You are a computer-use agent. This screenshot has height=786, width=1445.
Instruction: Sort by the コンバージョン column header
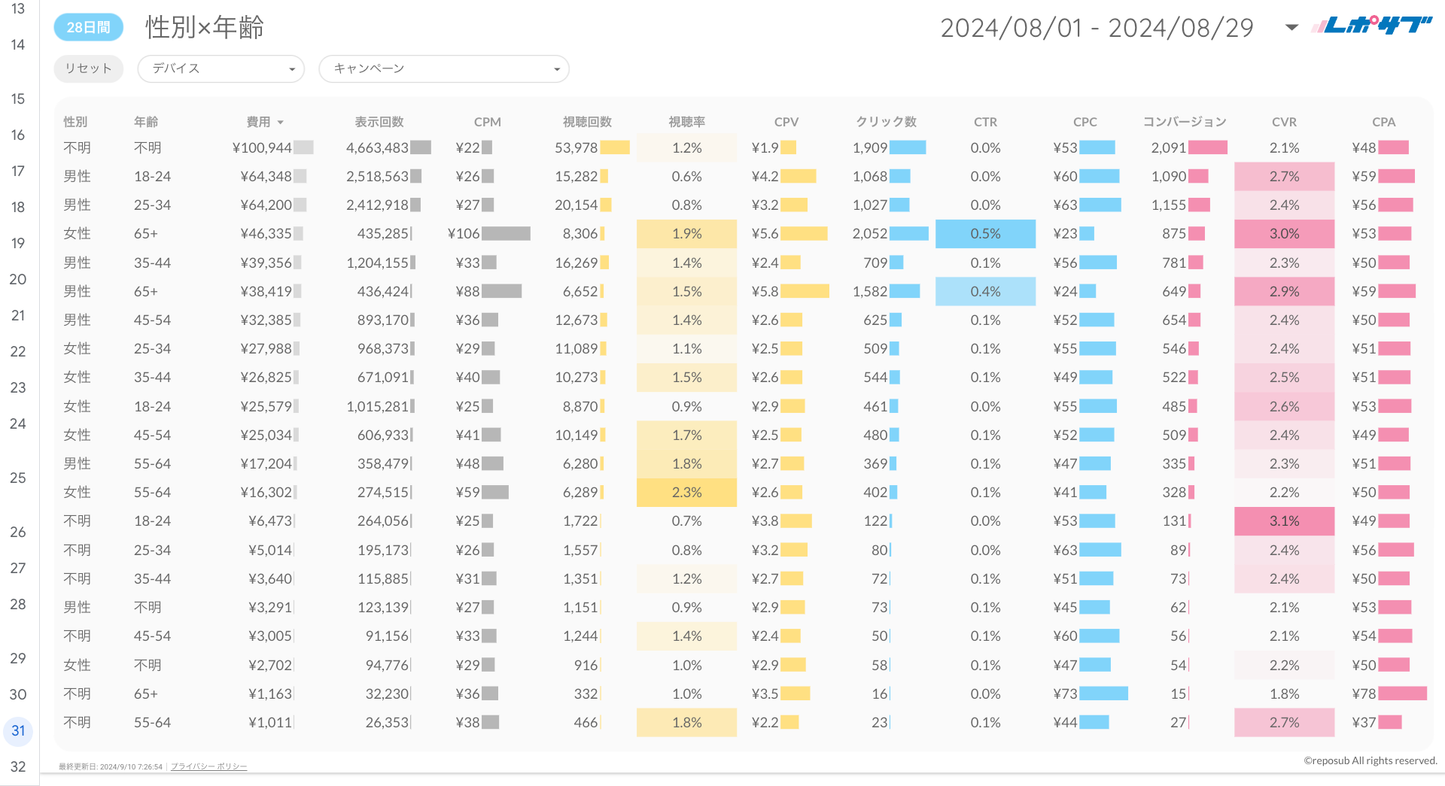[1184, 122]
